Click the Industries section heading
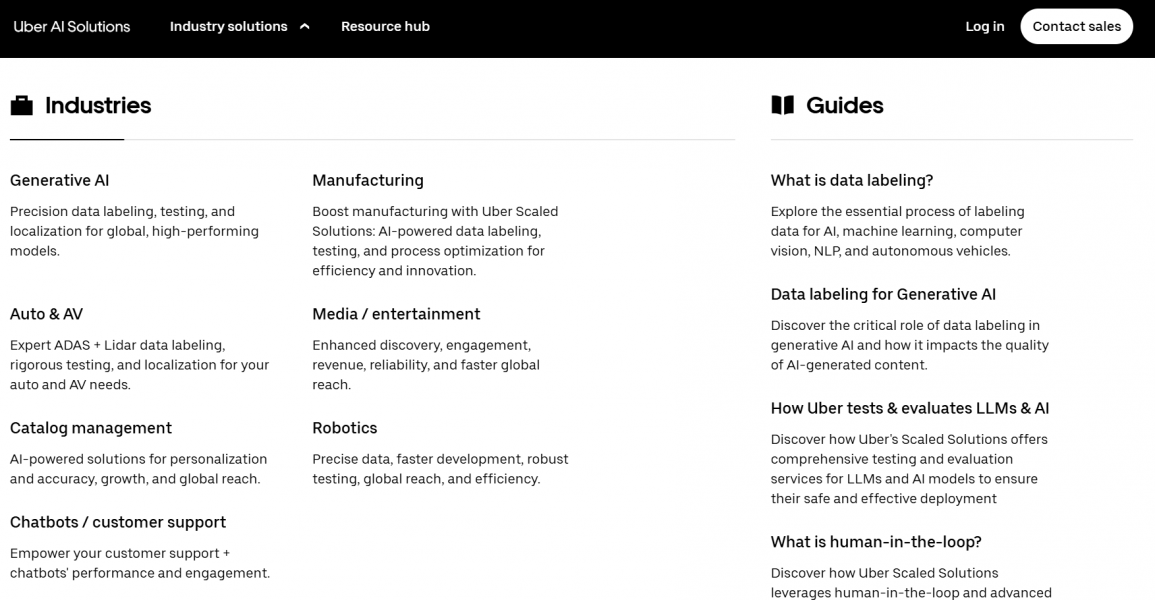1155x600 pixels. click(x=98, y=106)
